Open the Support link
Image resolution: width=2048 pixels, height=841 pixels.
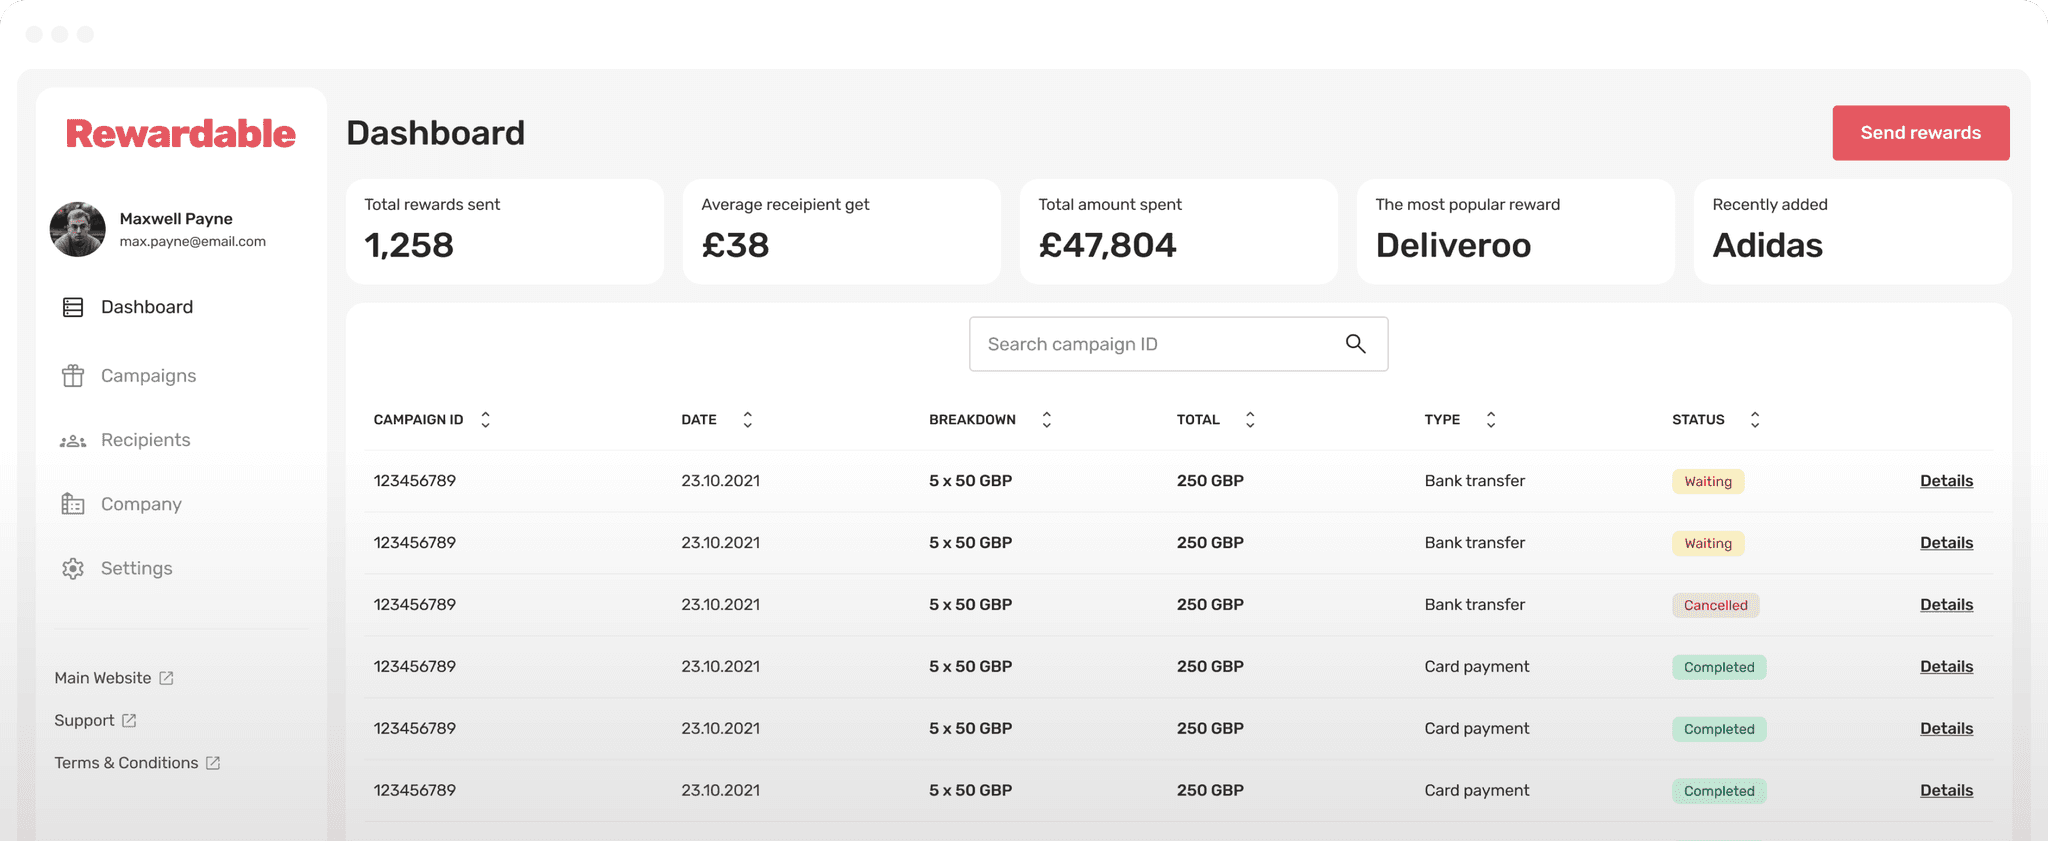pos(84,720)
